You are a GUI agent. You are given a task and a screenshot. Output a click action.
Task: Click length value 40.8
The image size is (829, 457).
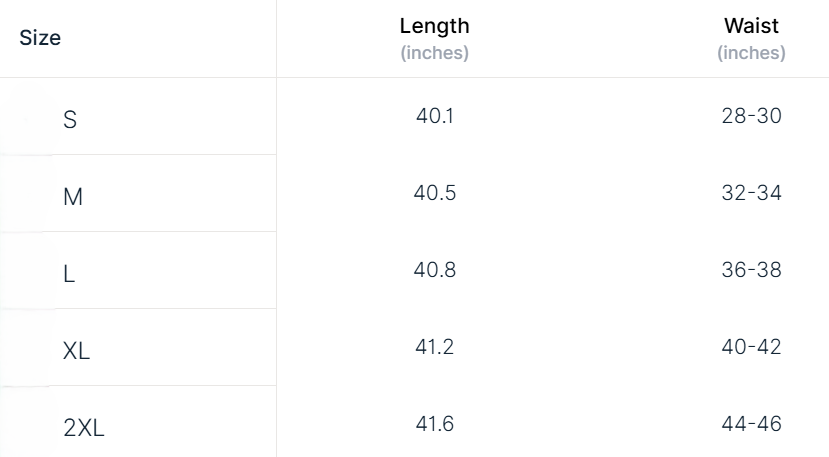pos(435,270)
